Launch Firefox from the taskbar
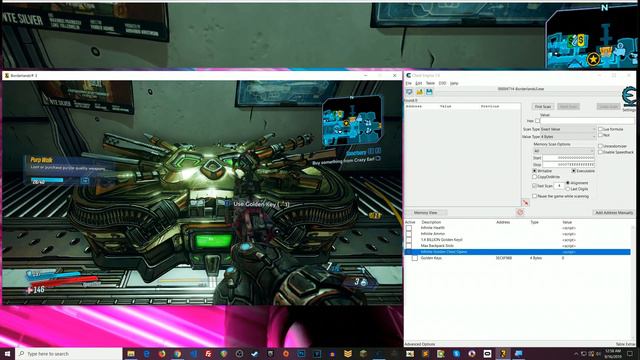 (x=162, y=353)
